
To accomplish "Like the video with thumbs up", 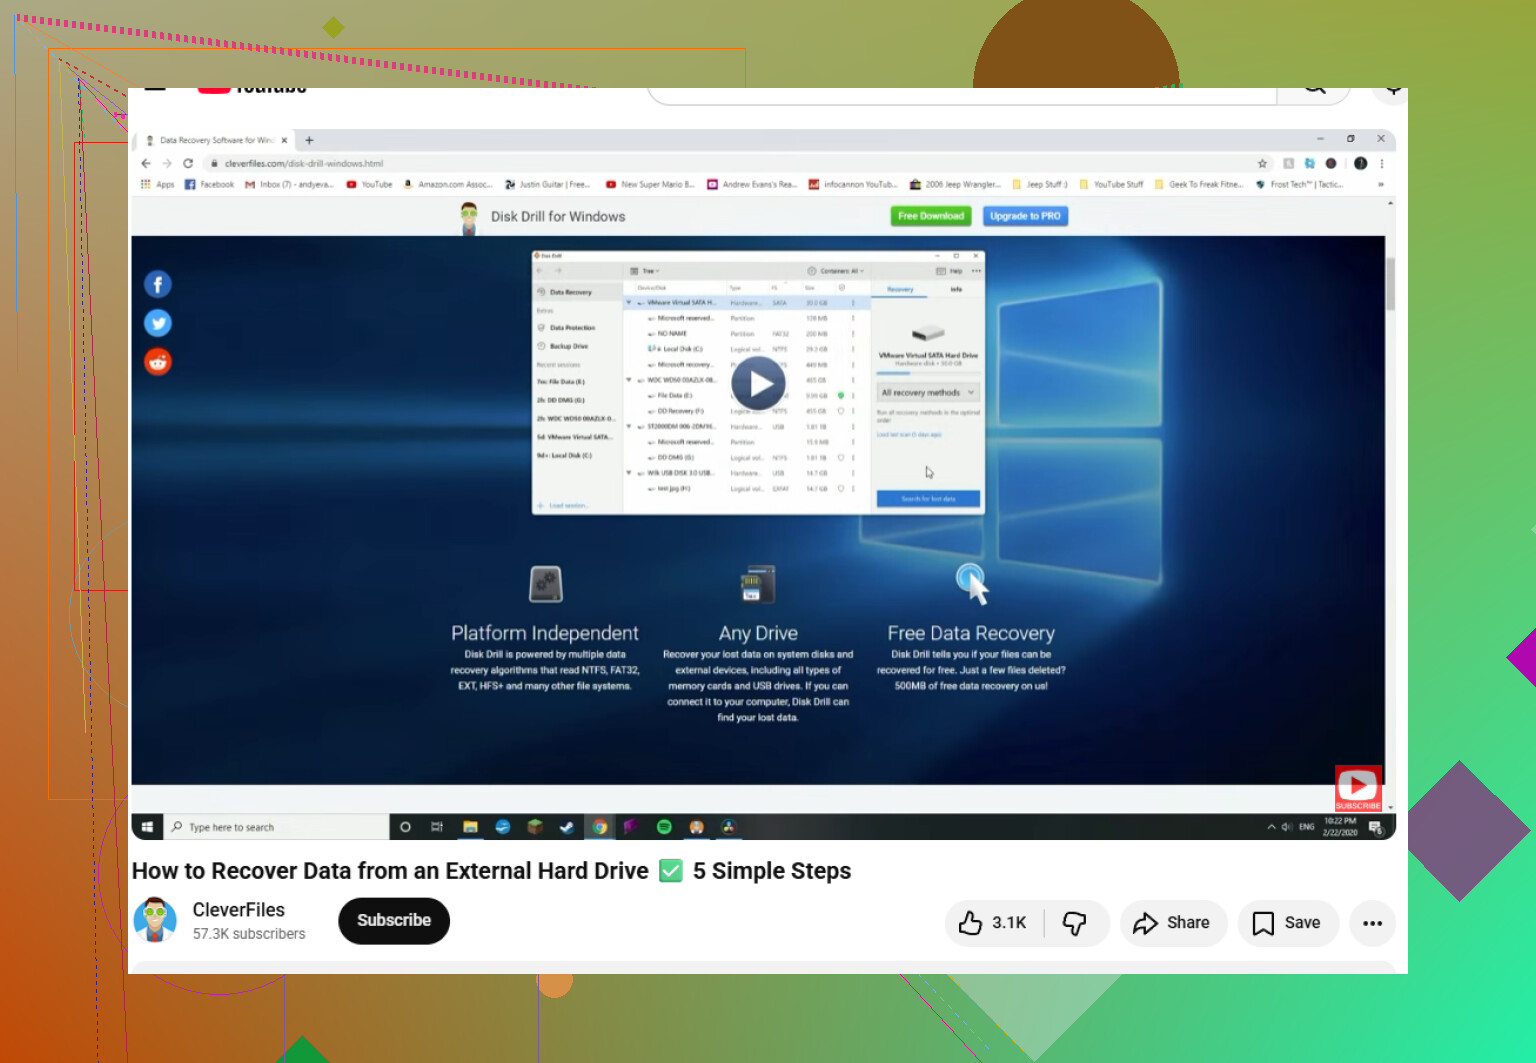I will pyautogui.click(x=994, y=923).
